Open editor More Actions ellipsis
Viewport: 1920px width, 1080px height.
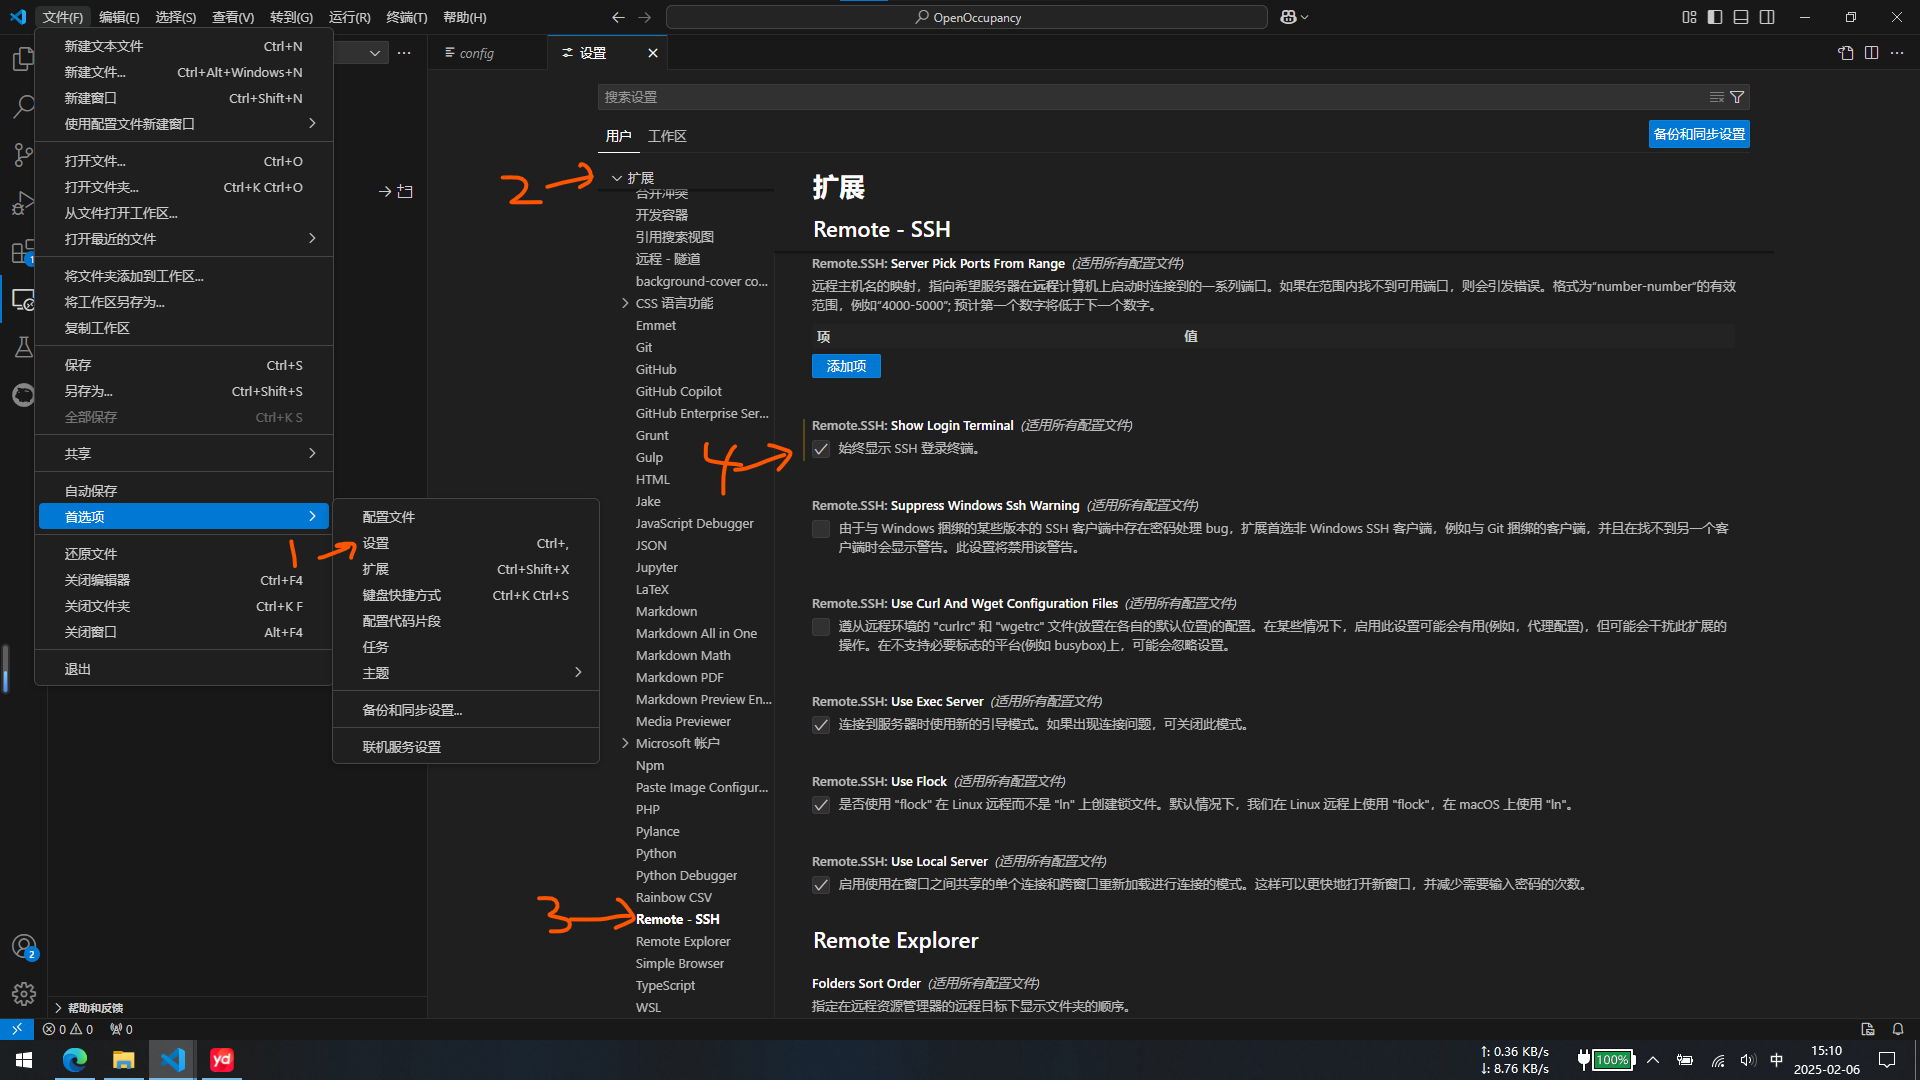[x=1897, y=53]
